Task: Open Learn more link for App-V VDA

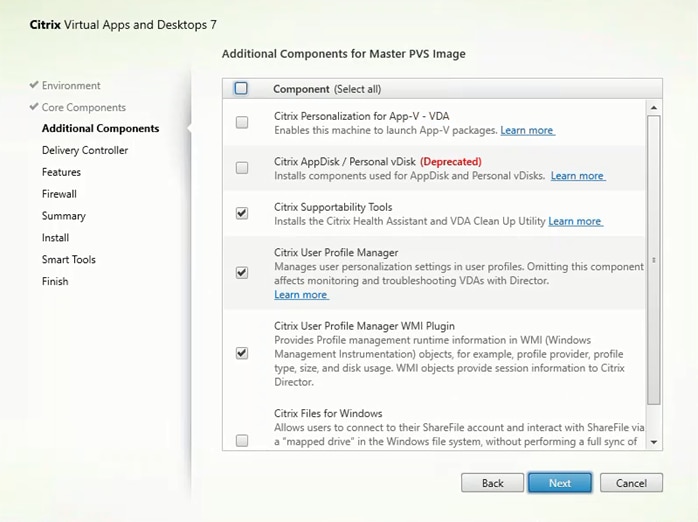Action: [527, 131]
